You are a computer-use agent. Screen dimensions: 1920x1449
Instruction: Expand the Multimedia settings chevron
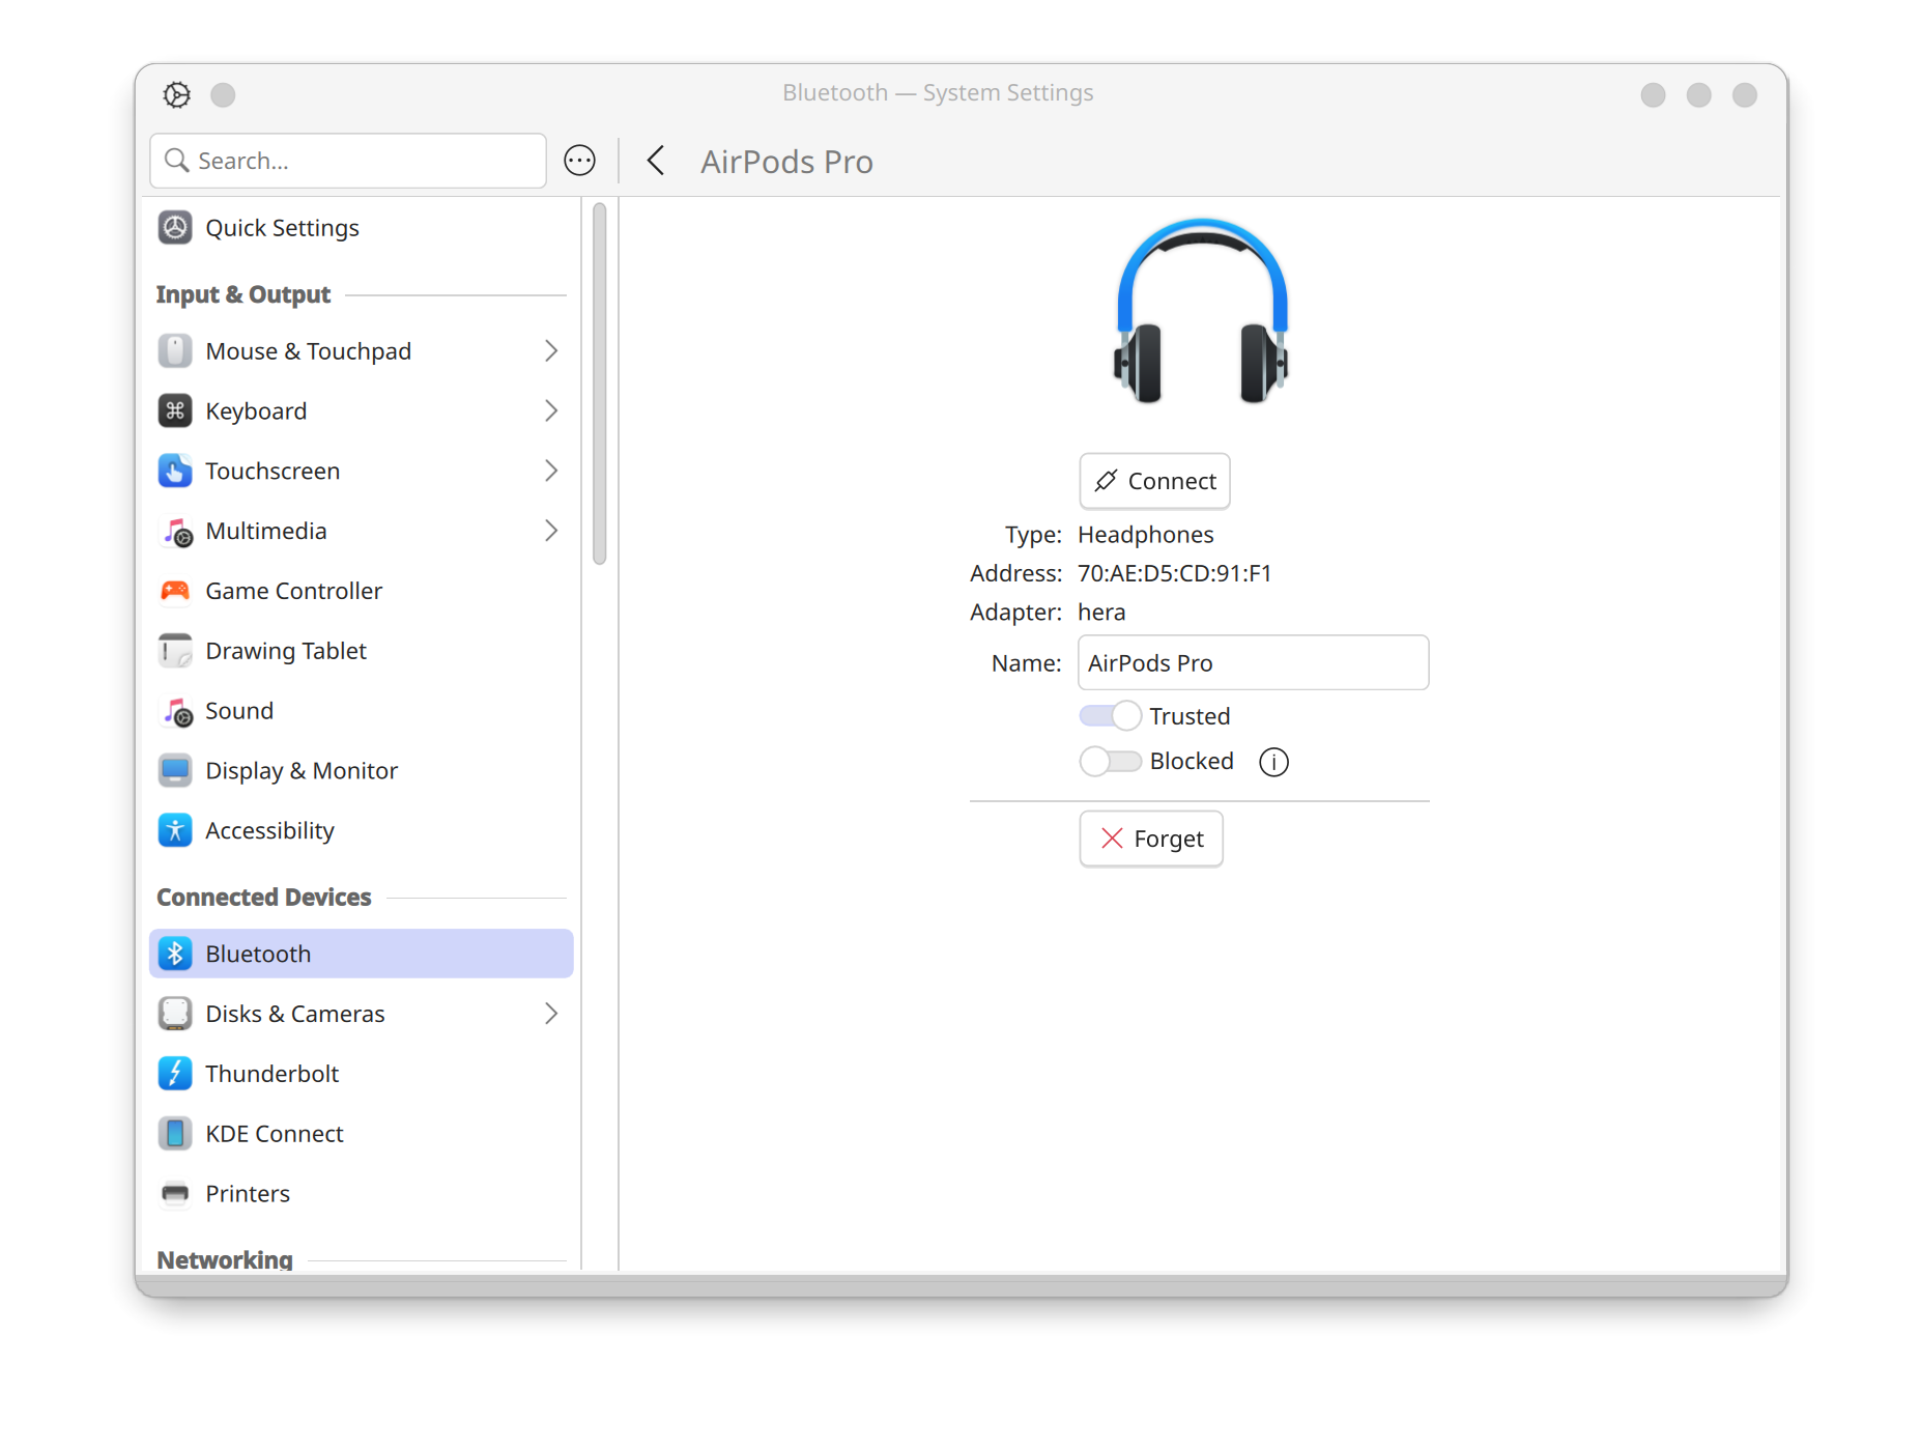[x=551, y=531]
